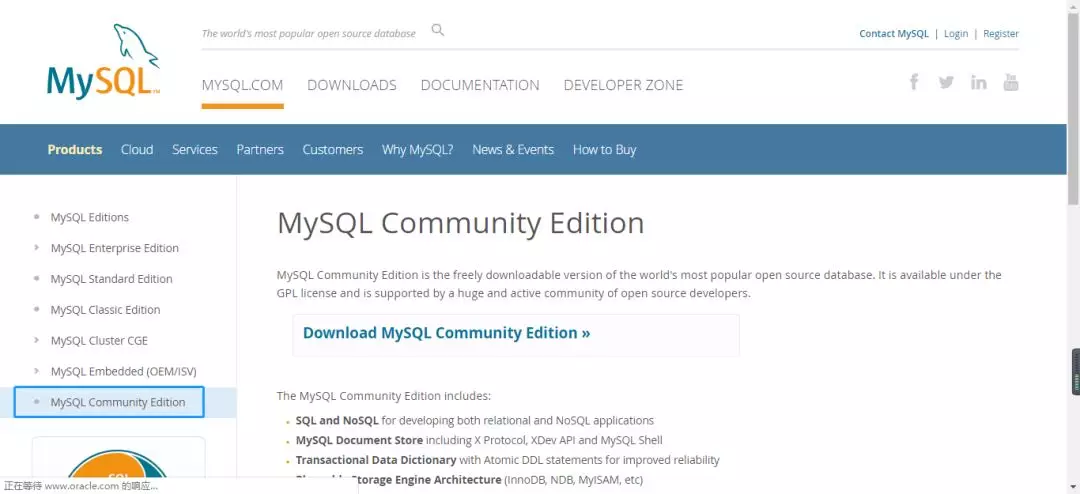This screenshot has height=494, width=1080.
Task: Select Why MySQL? in blue navigation bar
Action: (417, 150)
